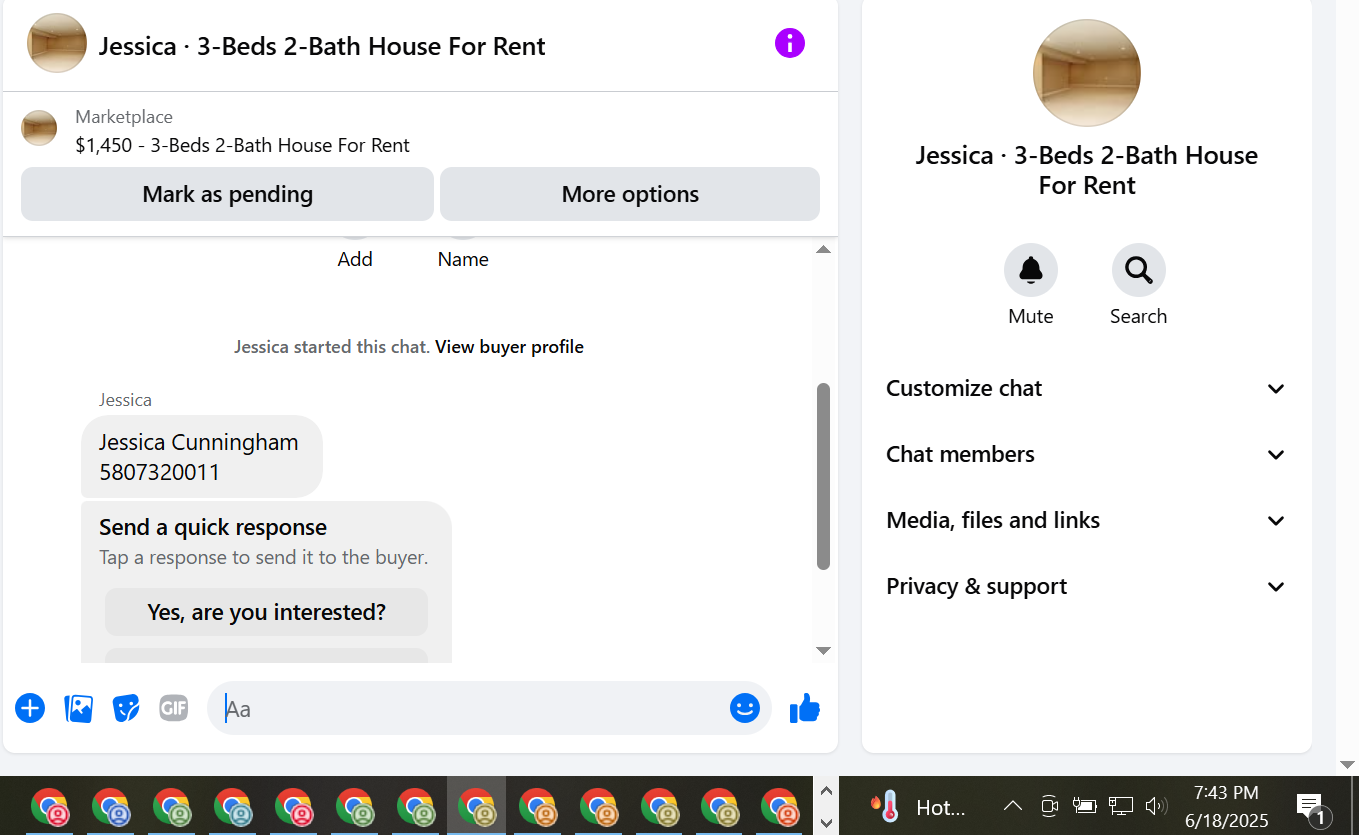
Task: Open the Windows notification center icon
Action: 1311,807
